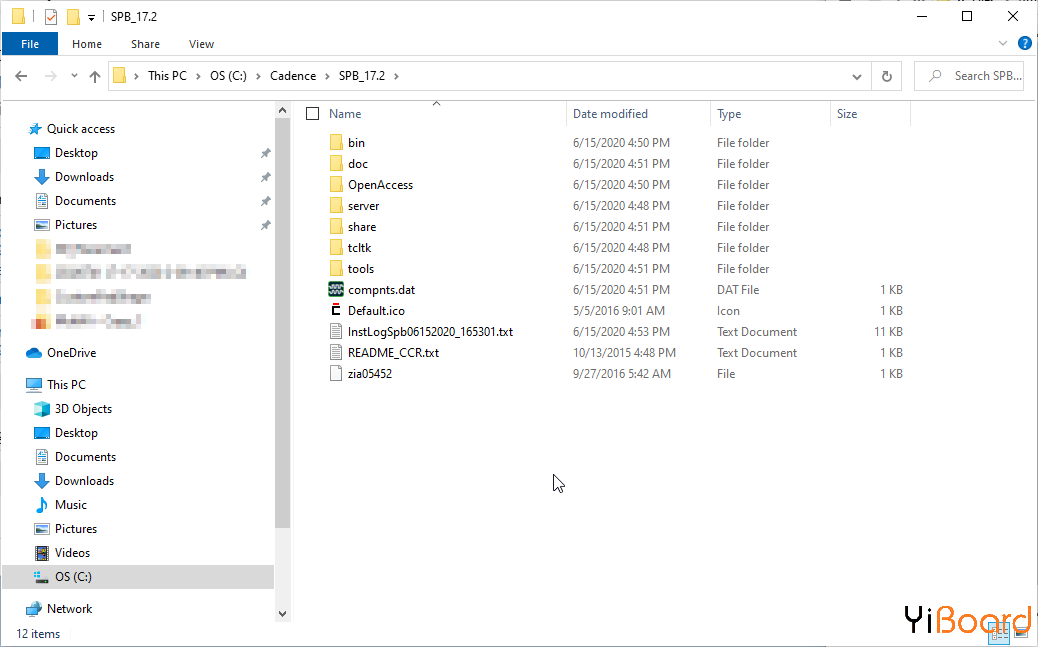
Task: Unpin Documents from Quick access
Action: pos(265,201)
